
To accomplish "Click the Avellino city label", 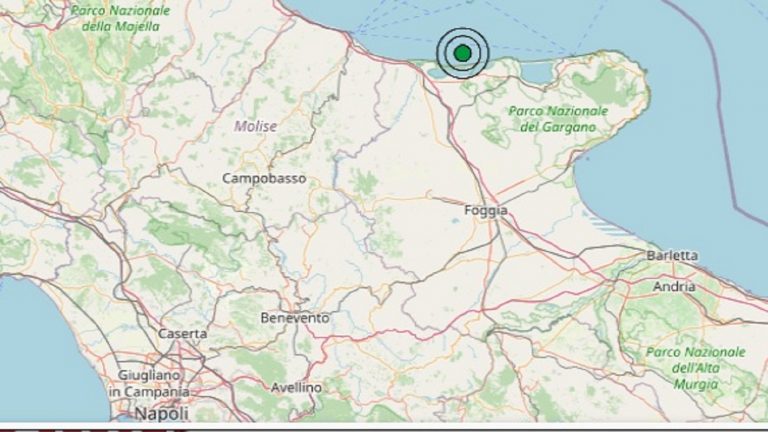I will [x=296, y=387].
